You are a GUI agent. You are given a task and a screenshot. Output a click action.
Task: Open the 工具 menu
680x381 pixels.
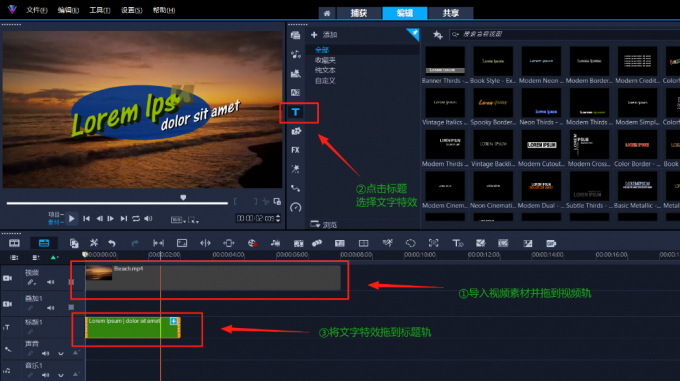[100, 10]
